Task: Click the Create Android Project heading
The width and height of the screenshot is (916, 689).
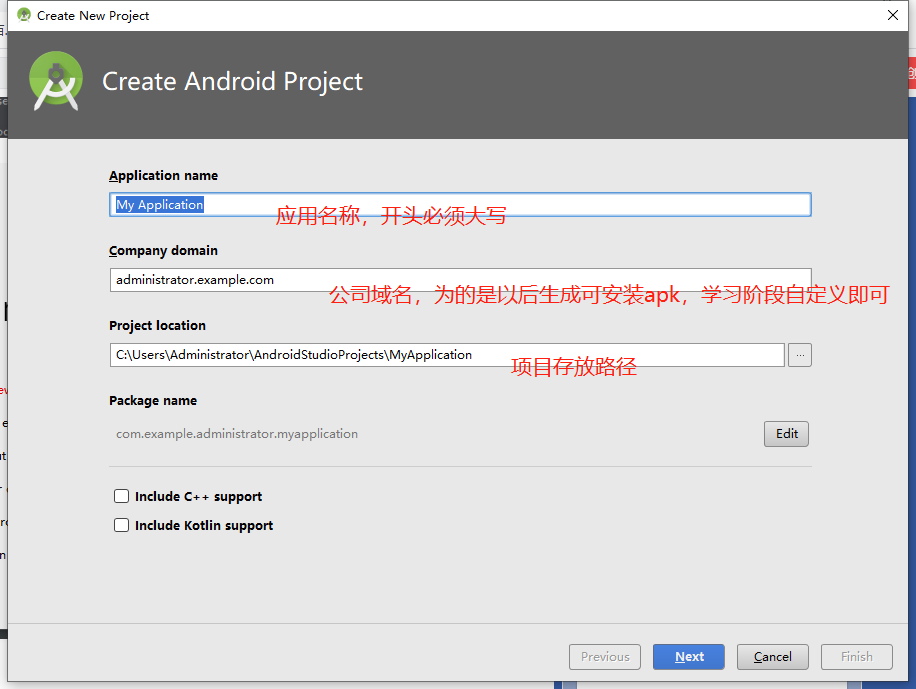Action: 233,81
